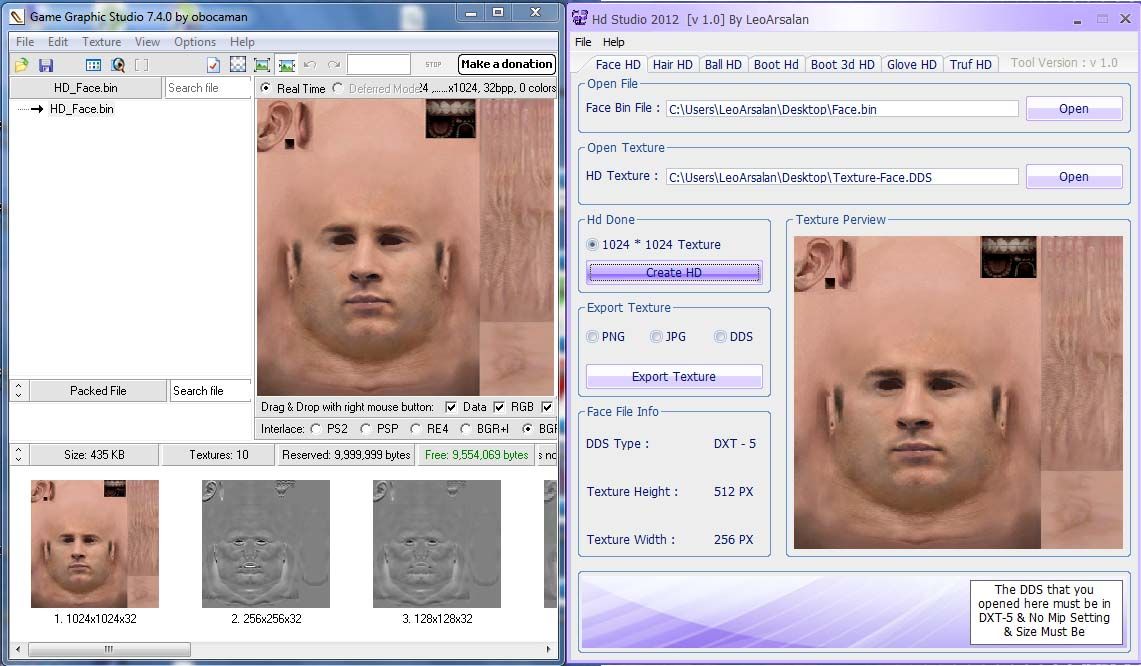Switch to the Boot 3d HD tab
This screenshot has width=1141, height=666.
click(842, 64)
